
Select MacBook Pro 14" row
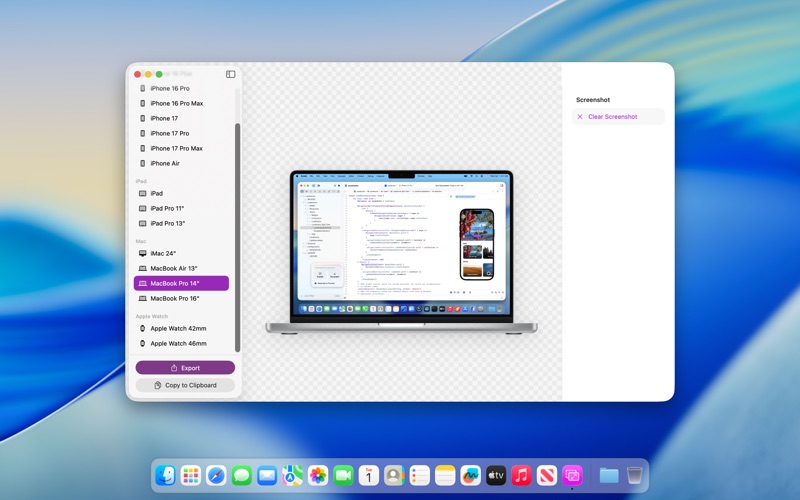click(x=181, y=283)
